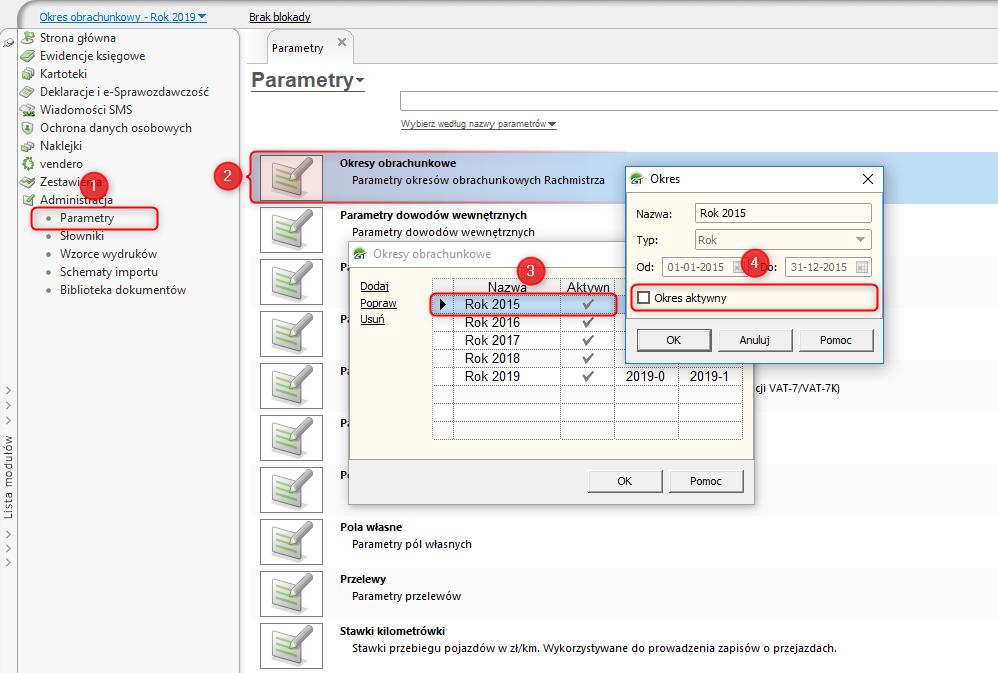Image resolution: width=998 pixels, height=673 pixels.
Task: Open the Wybierz według nazwy parametrów dropdown
Action: point(478,124)
